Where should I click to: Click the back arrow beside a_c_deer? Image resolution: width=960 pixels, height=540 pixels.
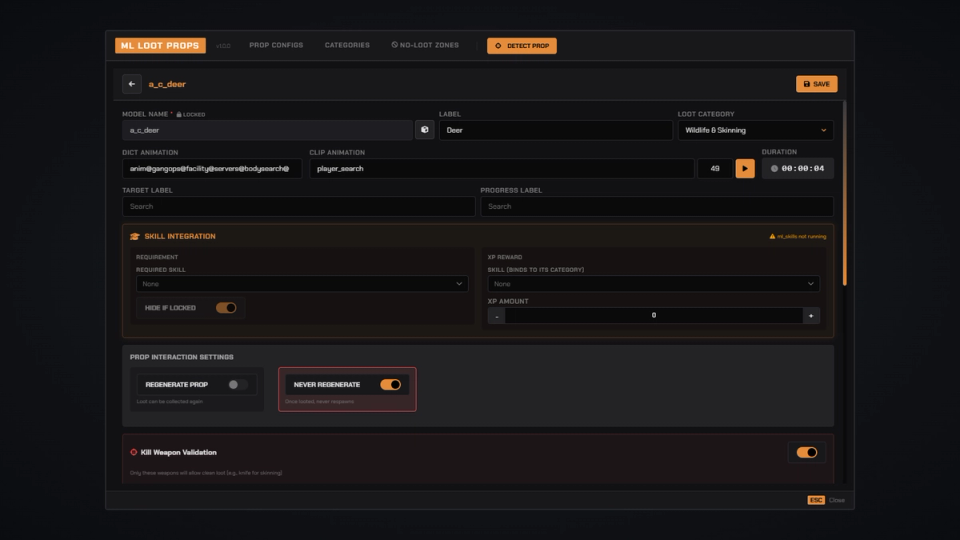tap(132, 84)
